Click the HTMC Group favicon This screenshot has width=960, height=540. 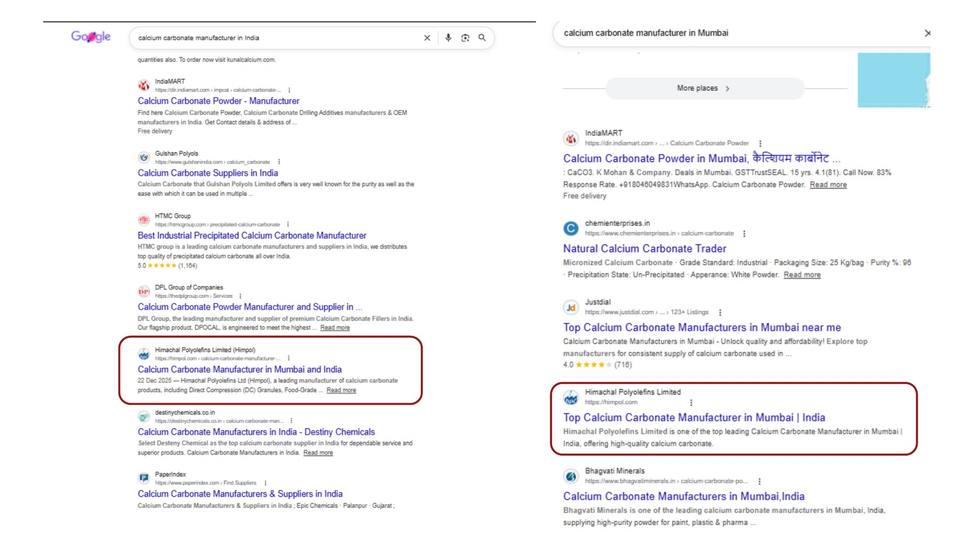pos(144,220)
